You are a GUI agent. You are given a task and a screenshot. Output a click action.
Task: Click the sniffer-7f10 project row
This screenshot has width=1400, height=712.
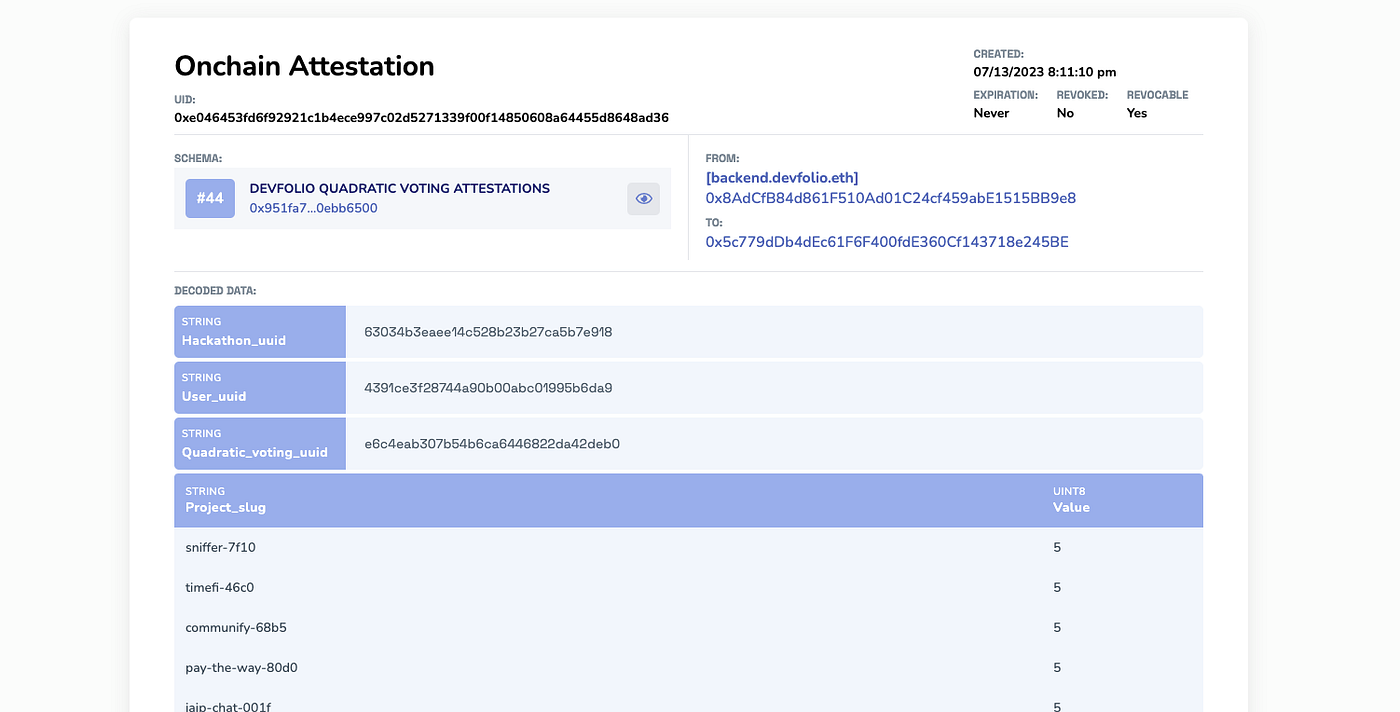coord(688,548)
